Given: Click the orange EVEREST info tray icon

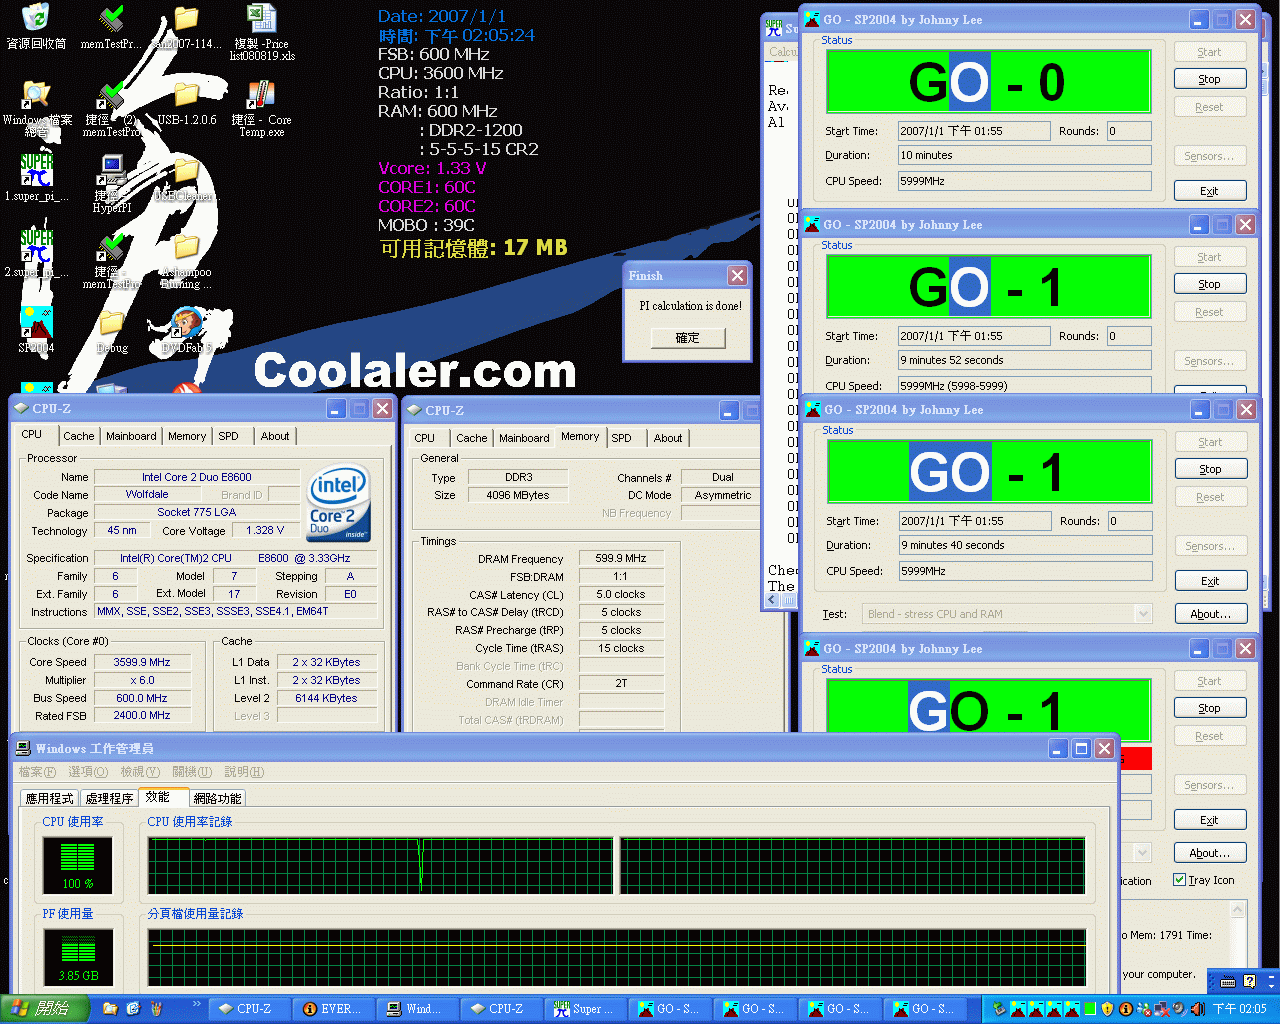Looking at the screenshot, I should [x=1125, y=1009].
